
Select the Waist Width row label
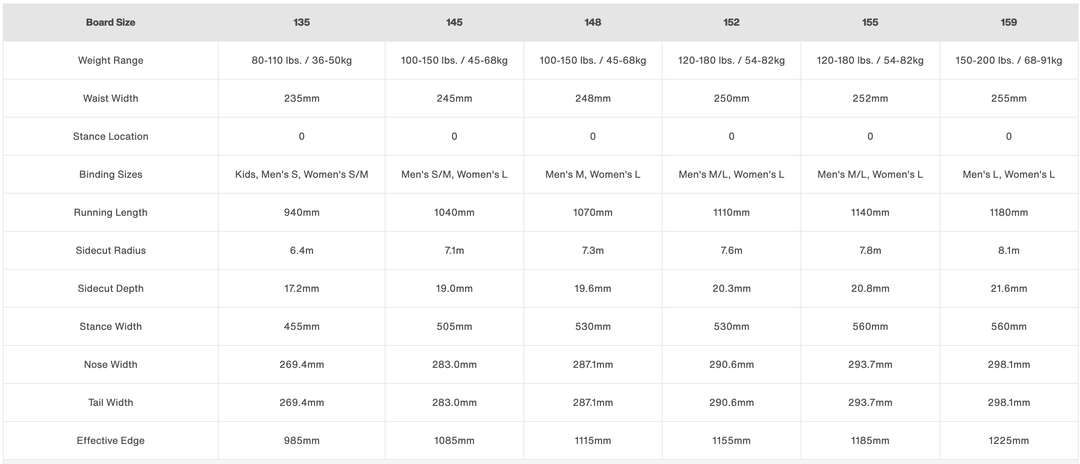tap(110, 98)
